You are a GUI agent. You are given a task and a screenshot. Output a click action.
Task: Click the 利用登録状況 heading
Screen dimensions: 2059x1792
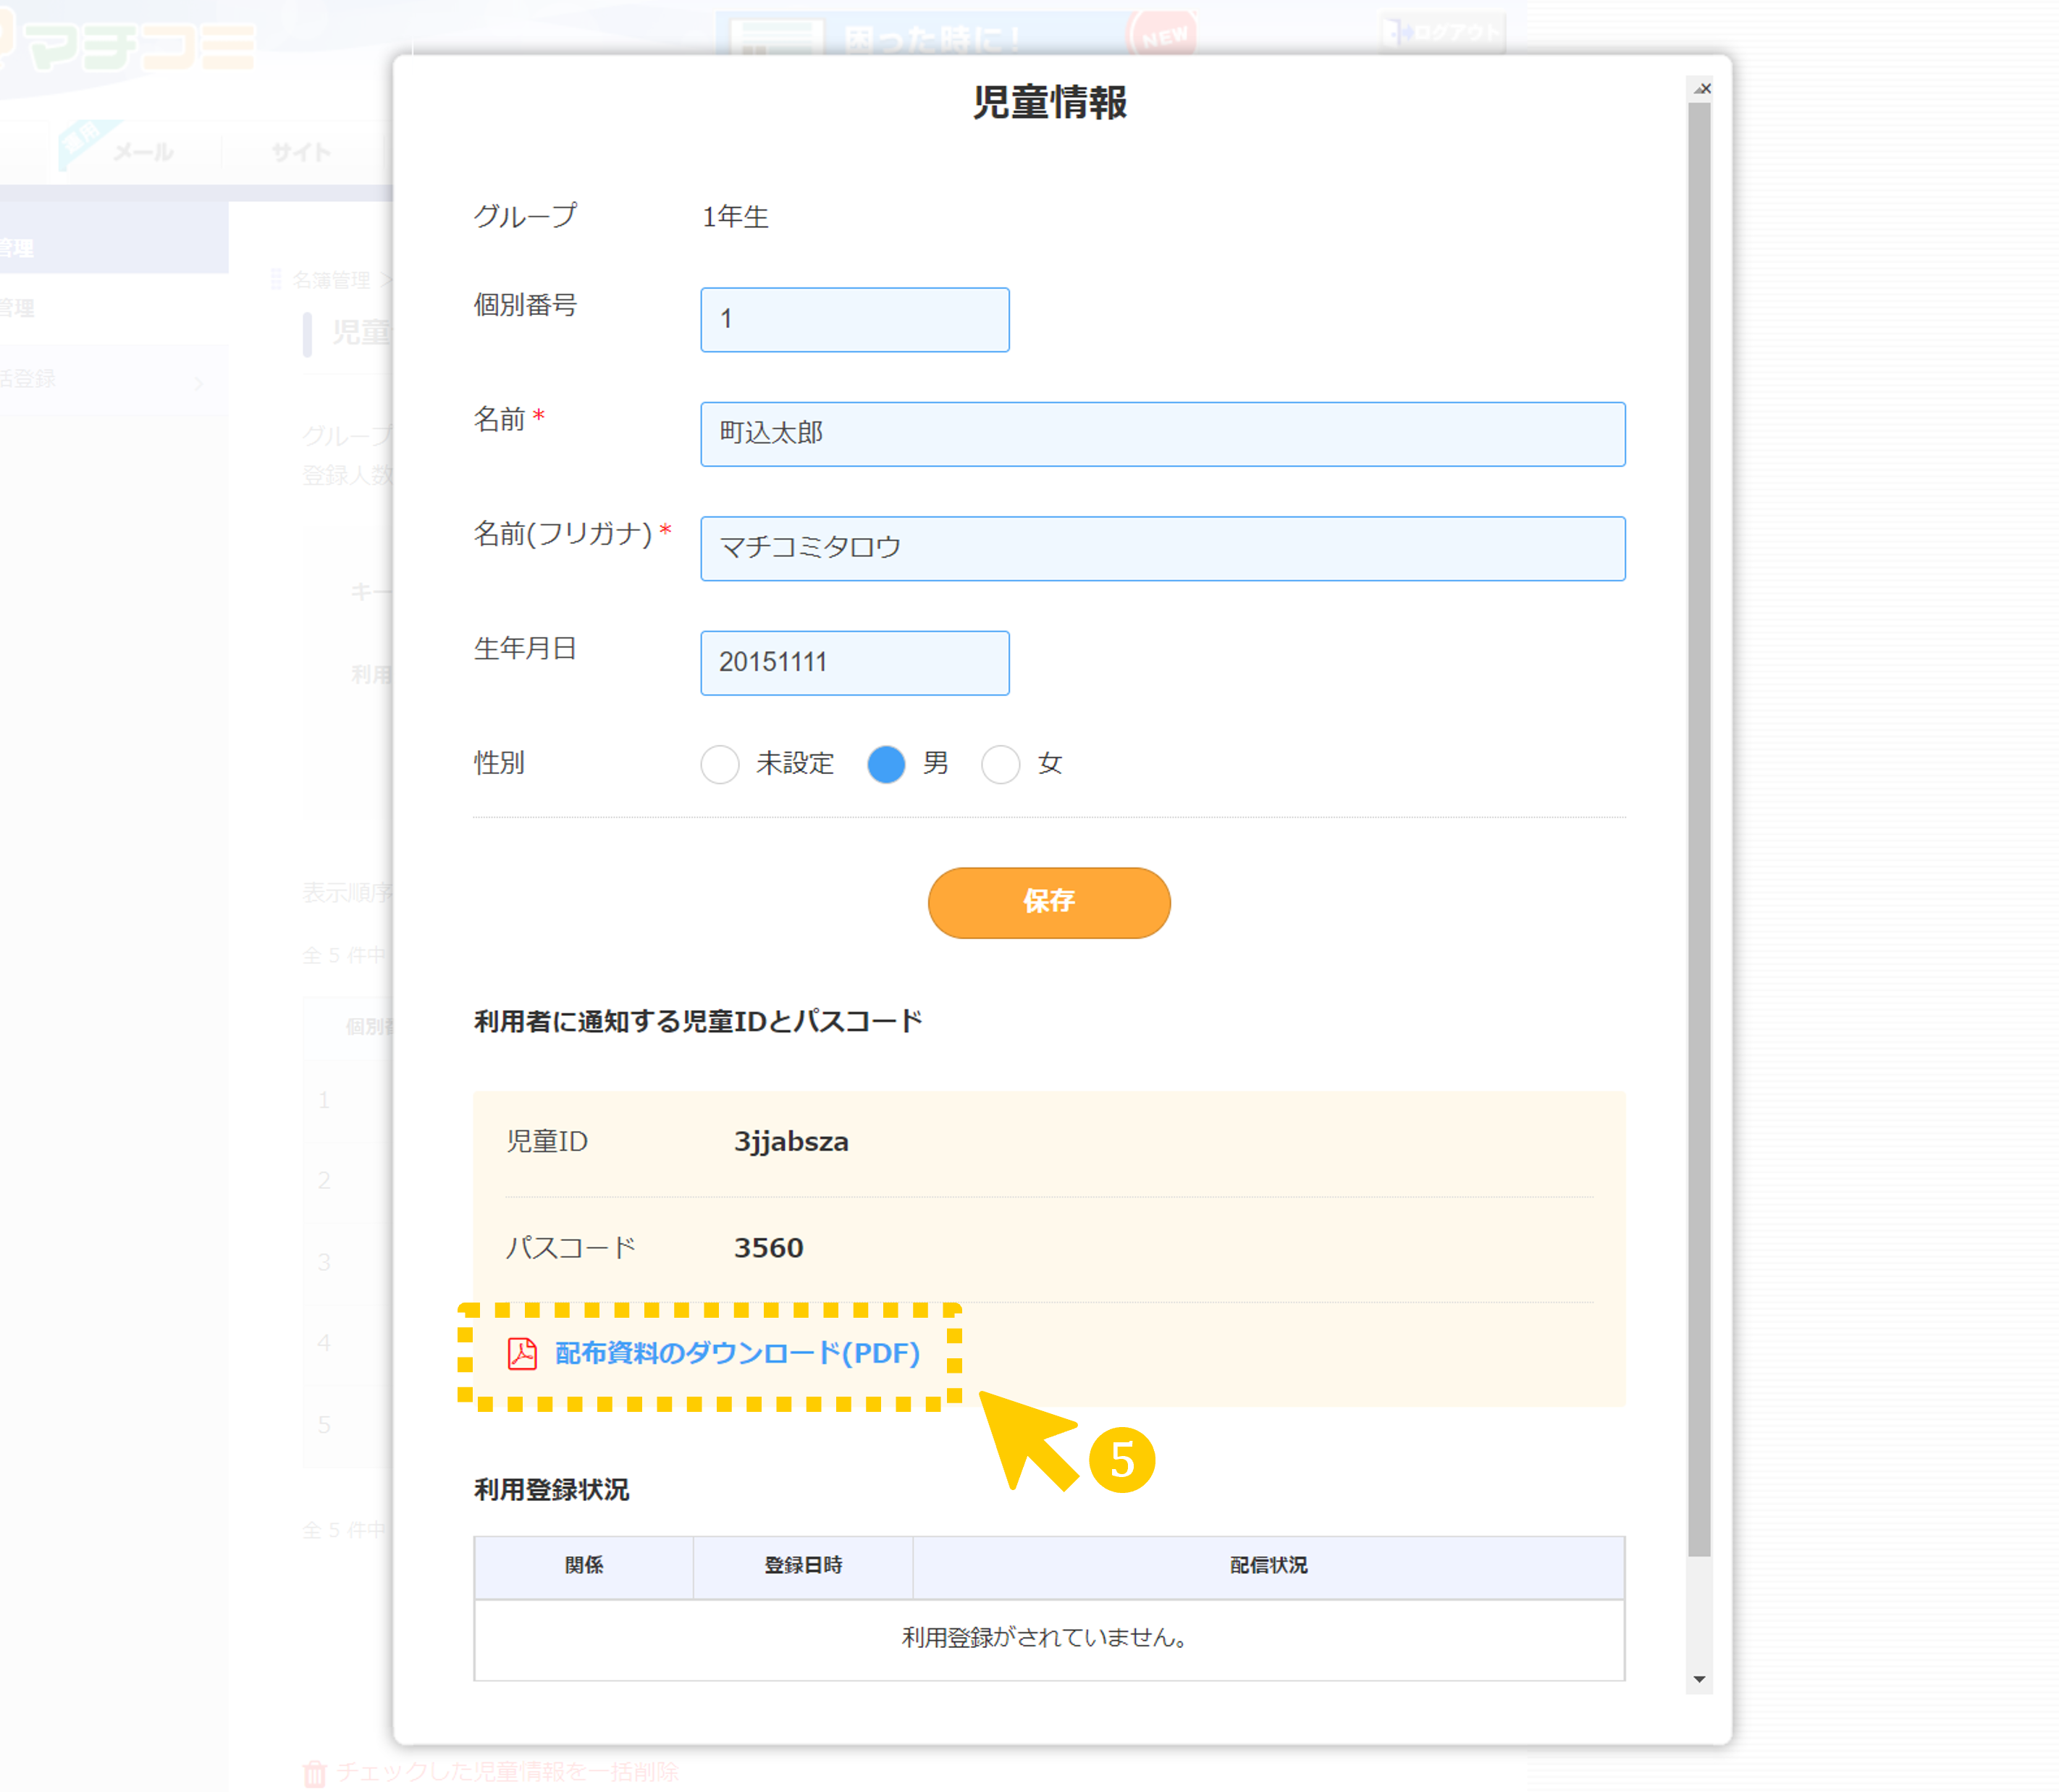tap(551, 1490)
